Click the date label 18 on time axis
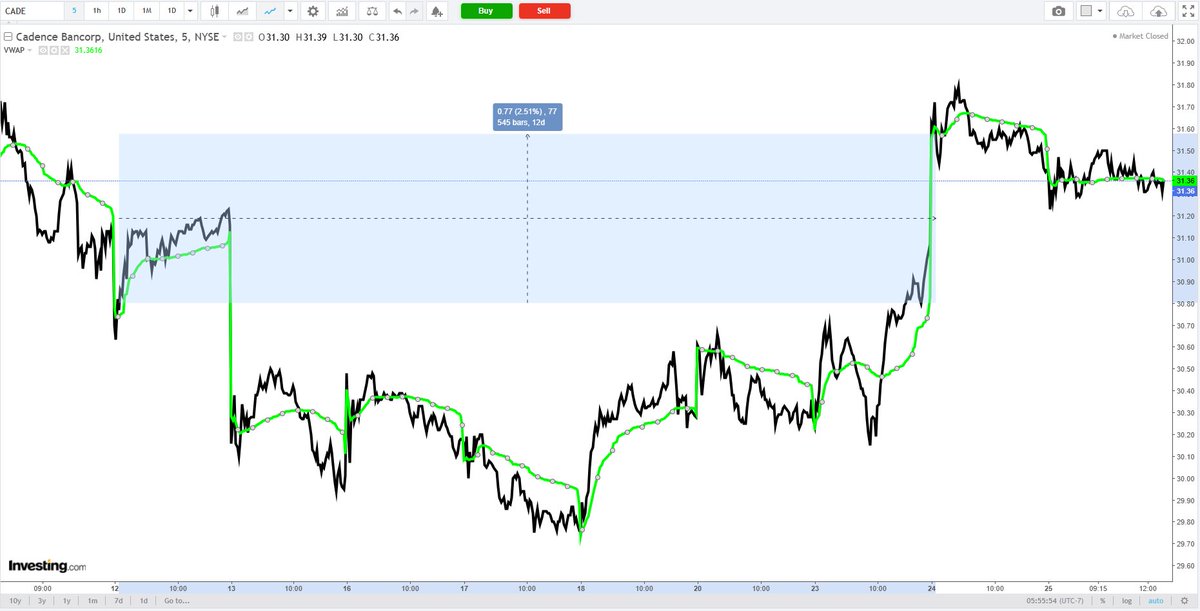1200x611 pixels. click(581, 587)
